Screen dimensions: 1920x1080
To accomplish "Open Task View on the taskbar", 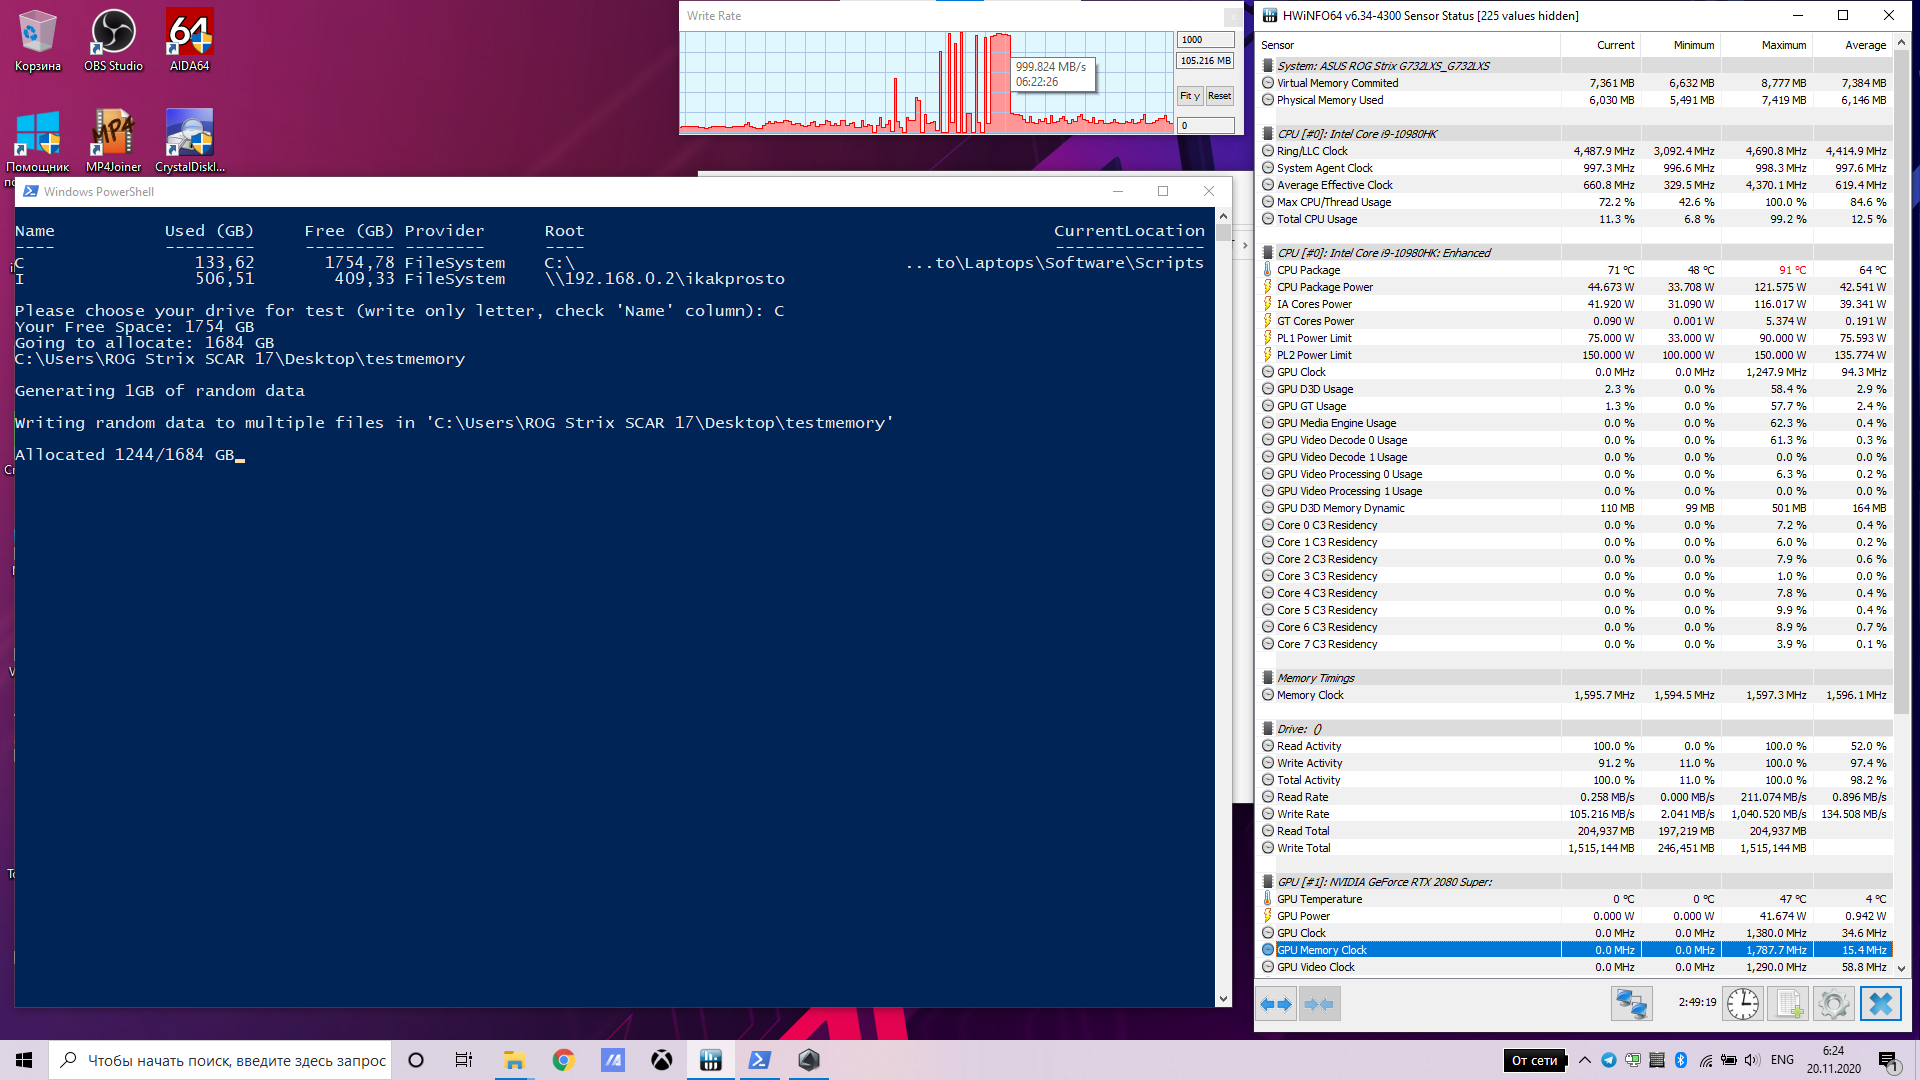I will coord(464,1060).
